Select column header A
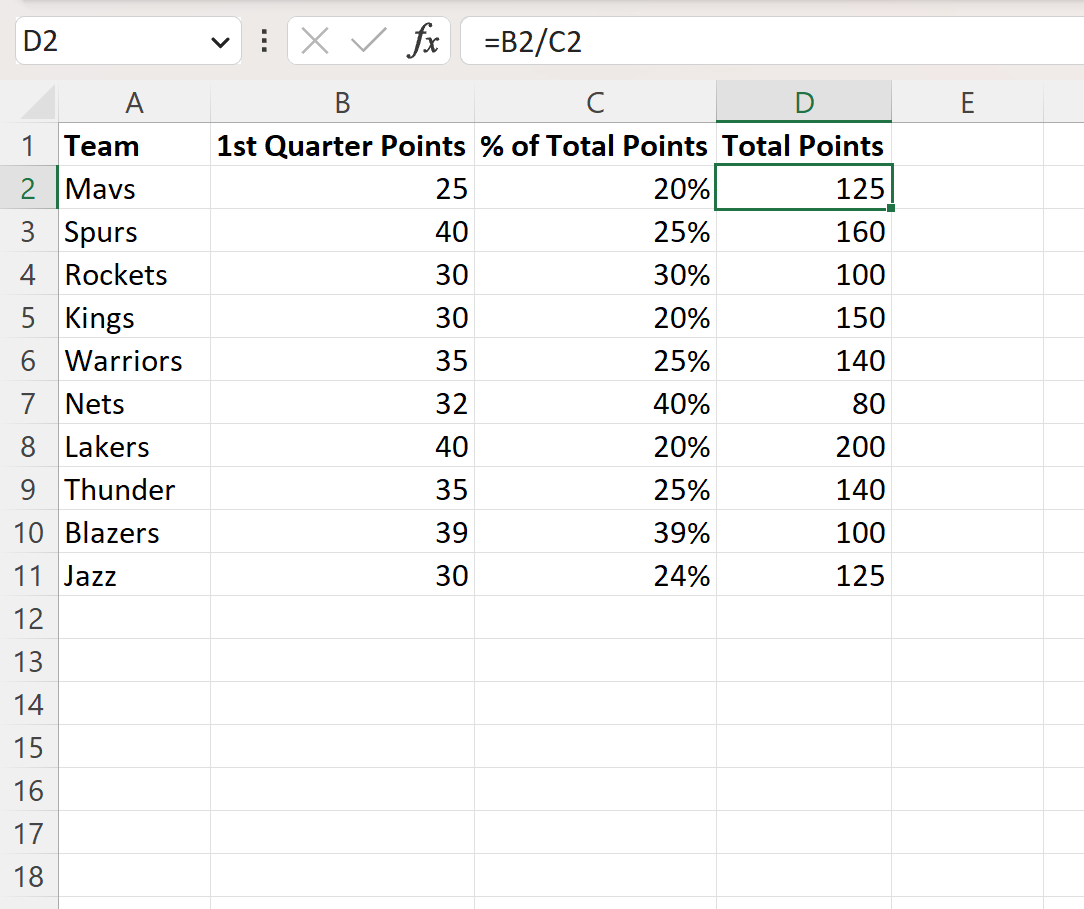This screenshot has width=1084, height=909. coord(134,102)
